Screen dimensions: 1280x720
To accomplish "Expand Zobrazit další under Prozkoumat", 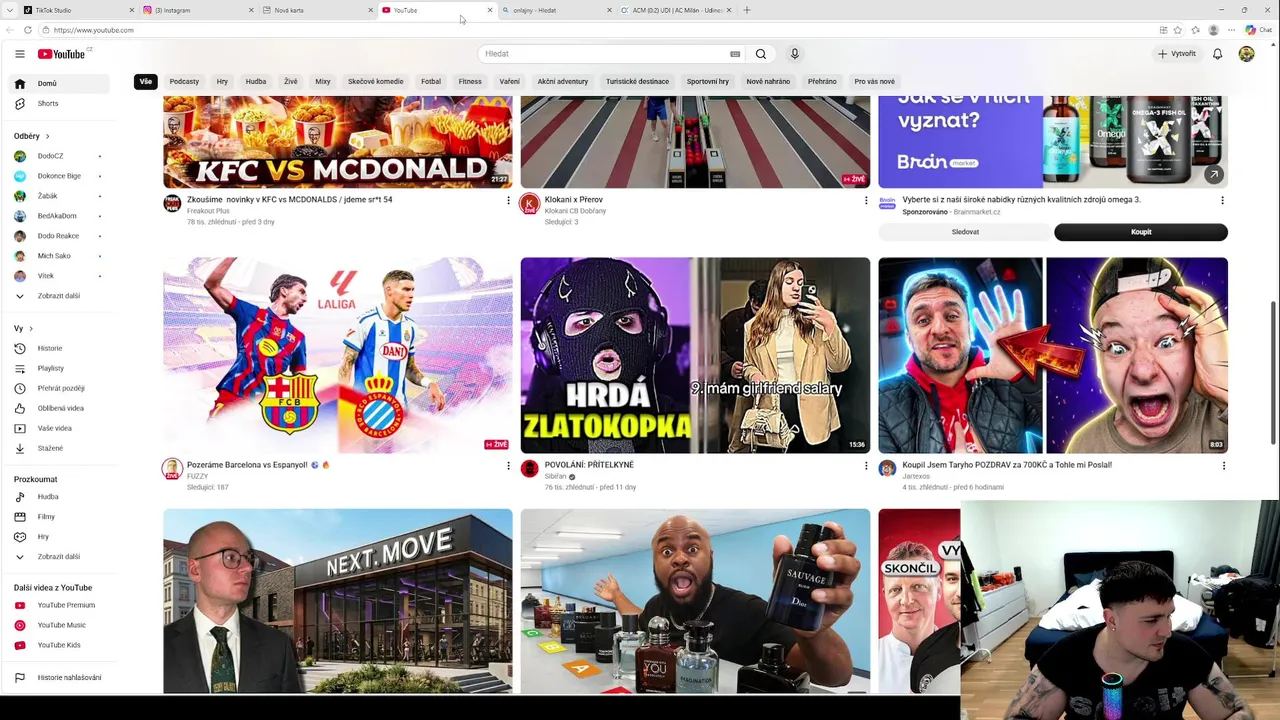I will tap(60, 557).
